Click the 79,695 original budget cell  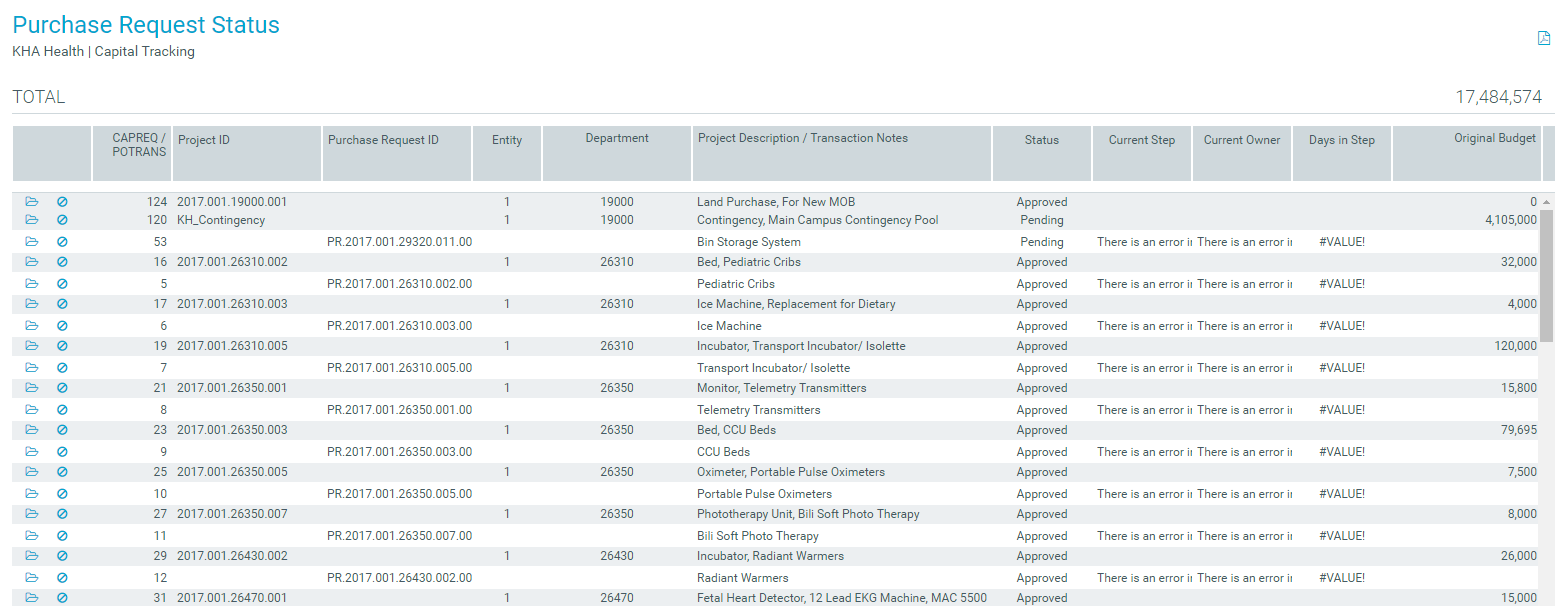pos(1519,430)
